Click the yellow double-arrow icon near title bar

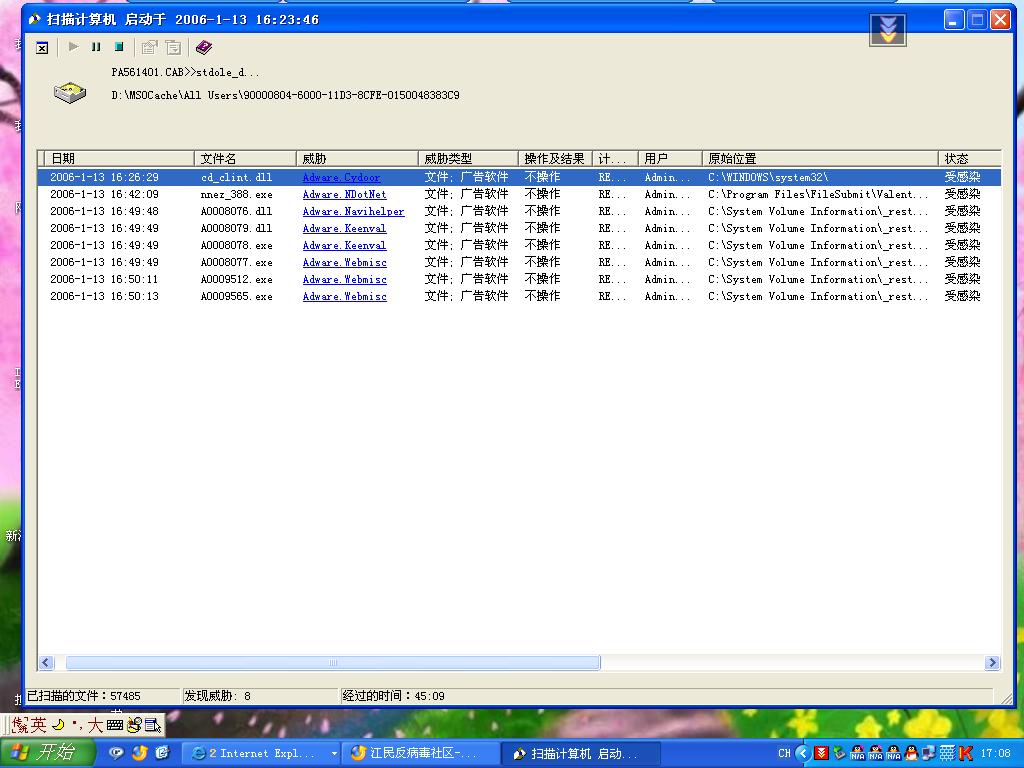888,30
